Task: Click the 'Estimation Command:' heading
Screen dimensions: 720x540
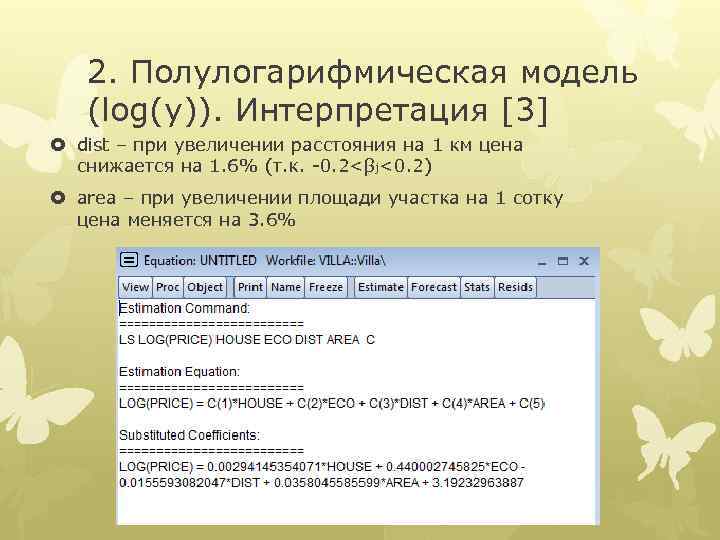Action: click(184, 308)
